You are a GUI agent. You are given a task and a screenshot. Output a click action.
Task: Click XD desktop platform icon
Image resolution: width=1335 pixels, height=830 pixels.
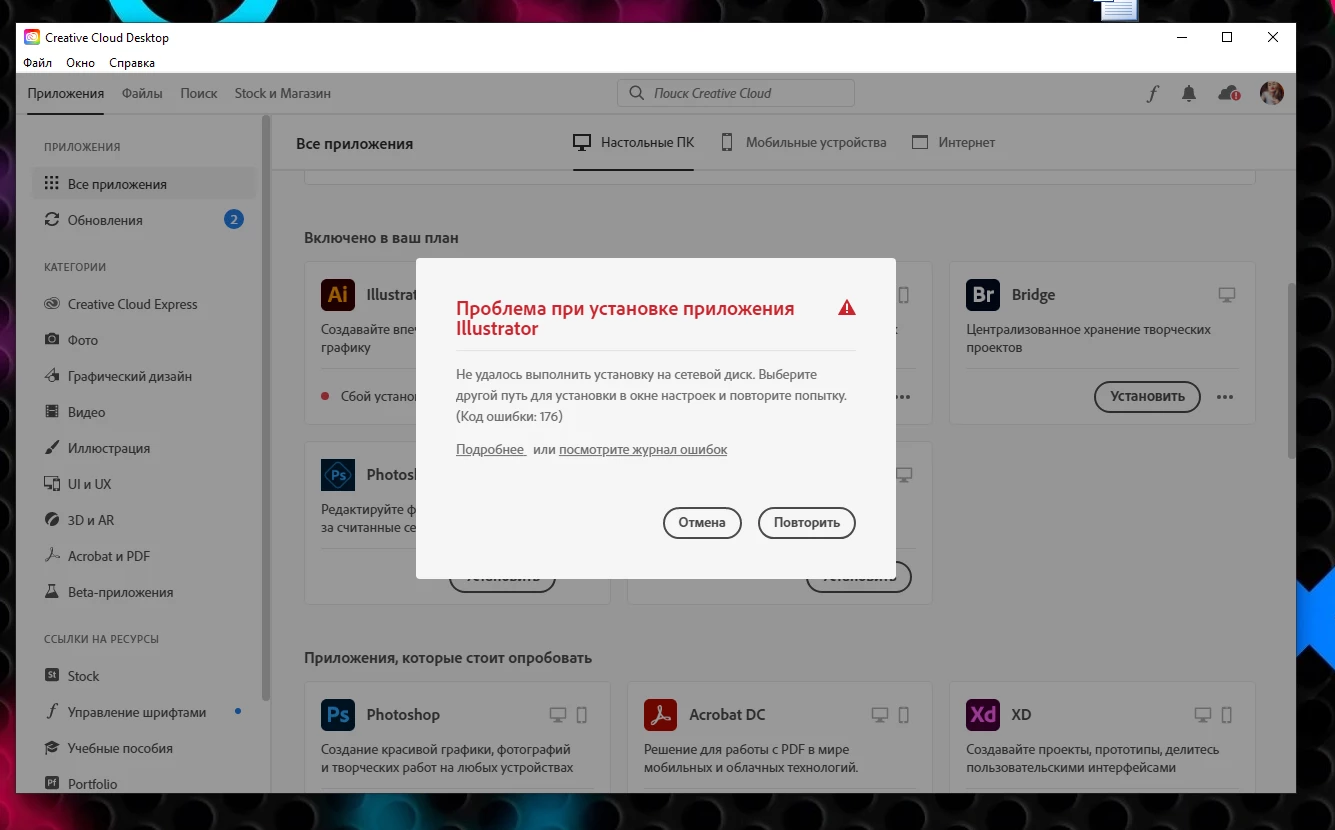(1204, 715)
